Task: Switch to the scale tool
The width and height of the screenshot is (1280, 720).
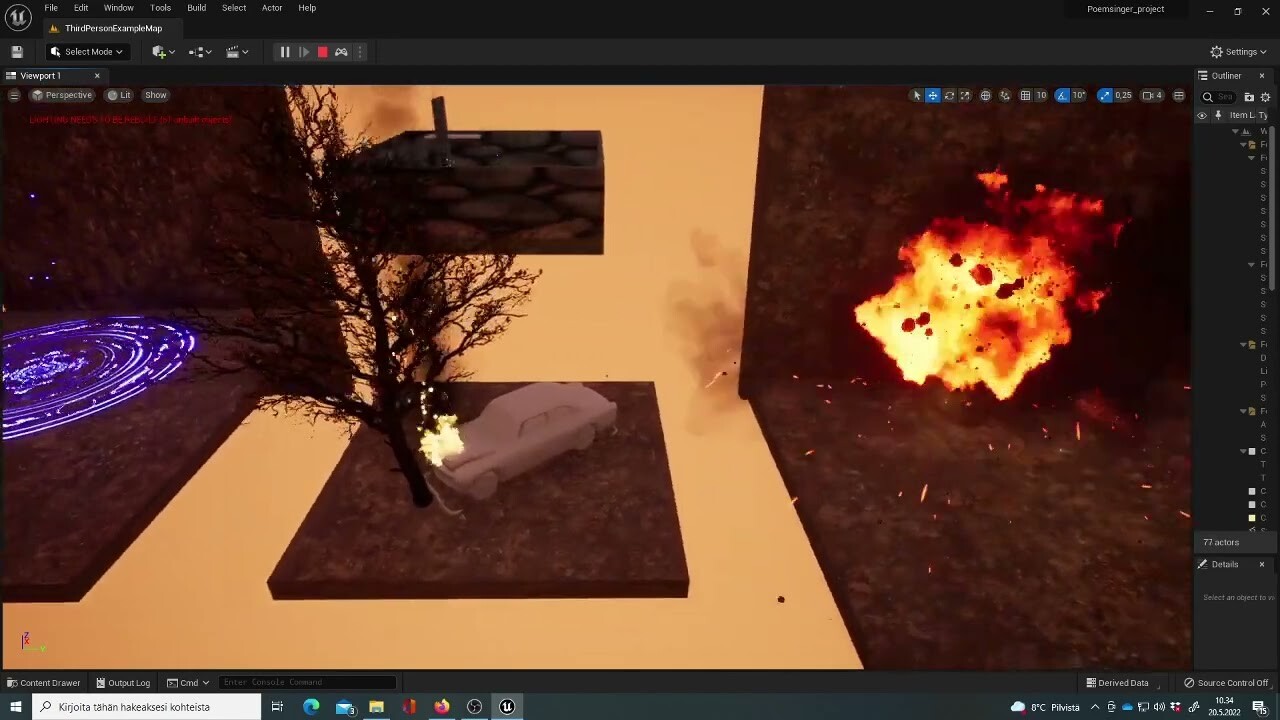Action: [x=965, y=95]
